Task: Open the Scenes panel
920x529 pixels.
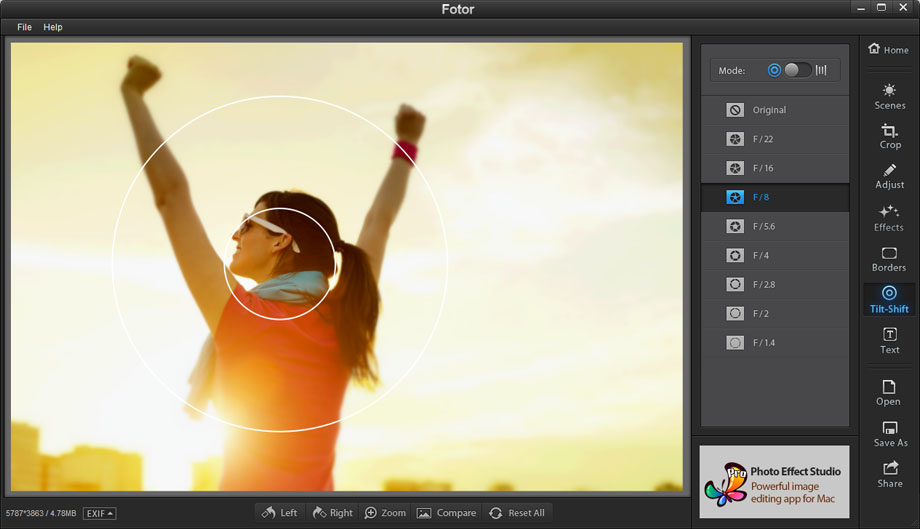Action: tap(889, 96)
